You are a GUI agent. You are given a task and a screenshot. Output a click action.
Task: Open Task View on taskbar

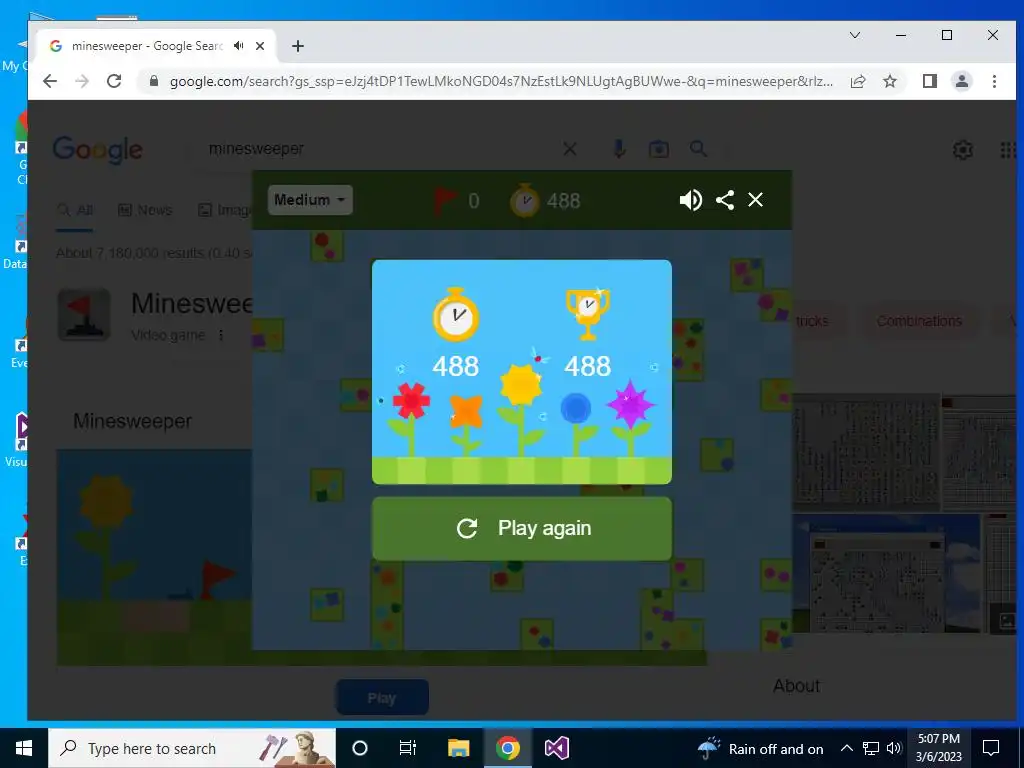[408, 748]
